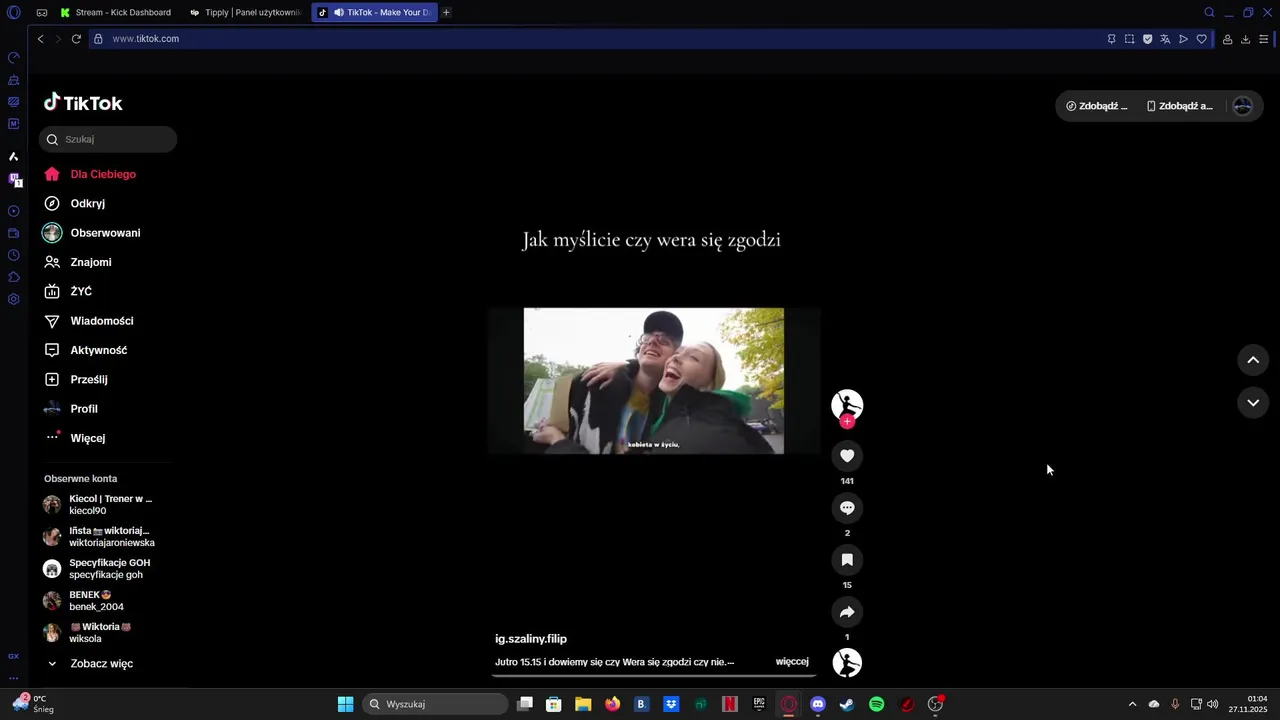Open Discord from the taskbar
The width and height of the screenshot is (1280, 720).
click(818, 704)
